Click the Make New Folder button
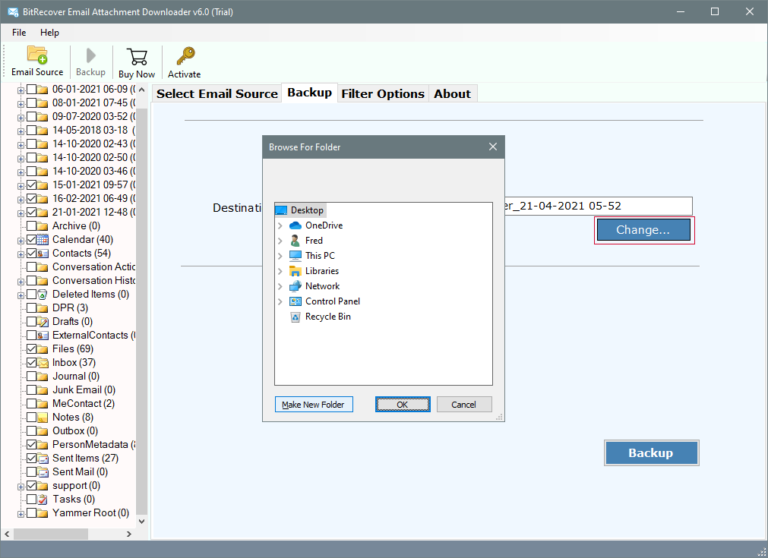This screenshot has height=558, width=768. tap(313, 404)
